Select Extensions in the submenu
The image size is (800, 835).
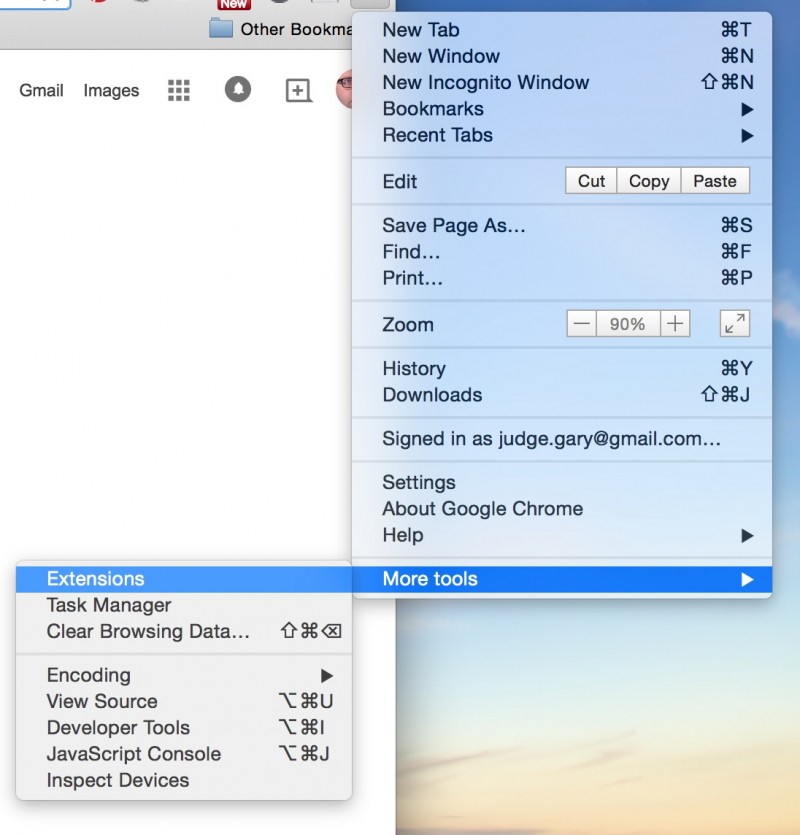184,579
